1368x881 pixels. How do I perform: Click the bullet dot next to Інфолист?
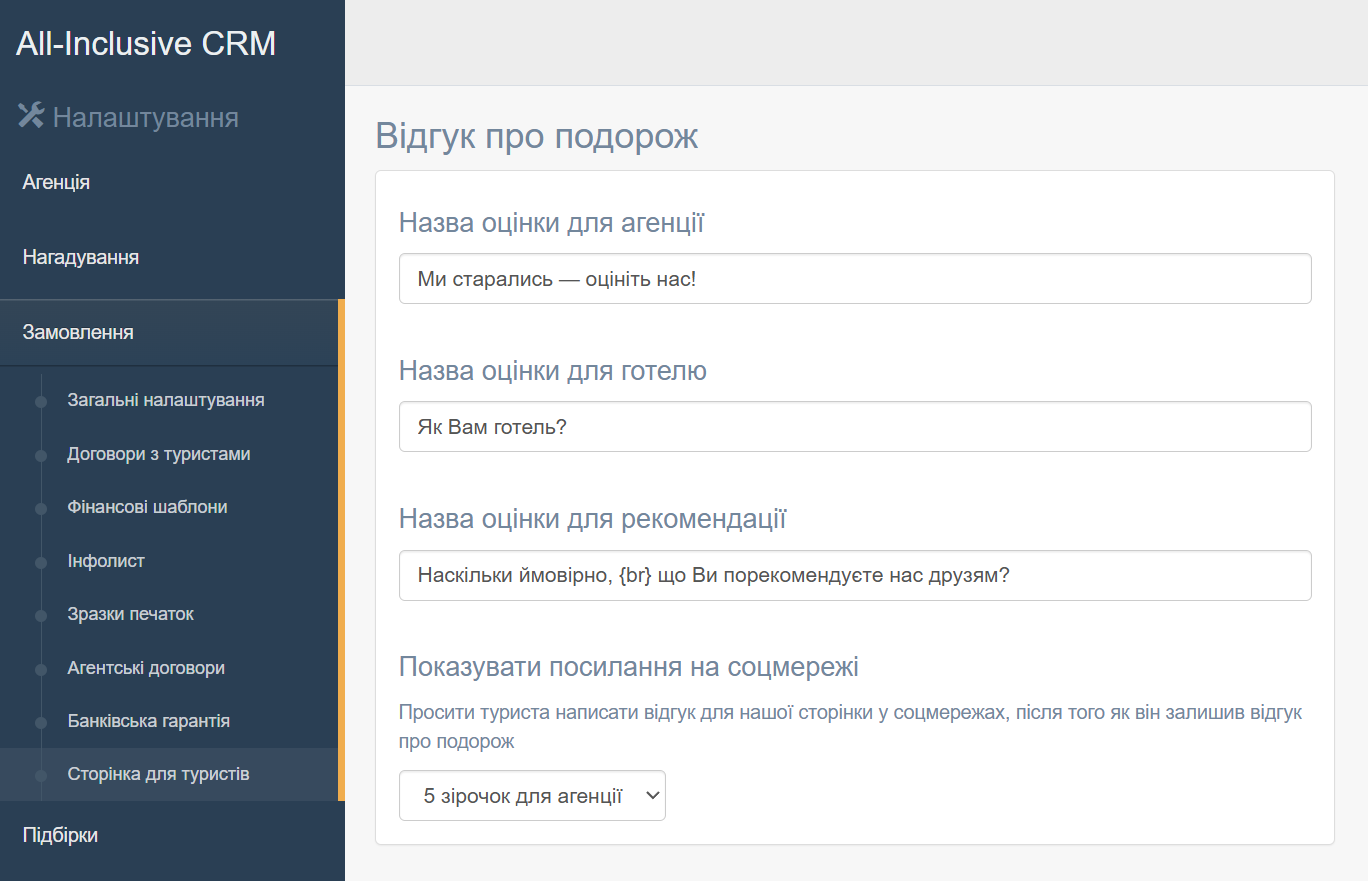point(41,562)
